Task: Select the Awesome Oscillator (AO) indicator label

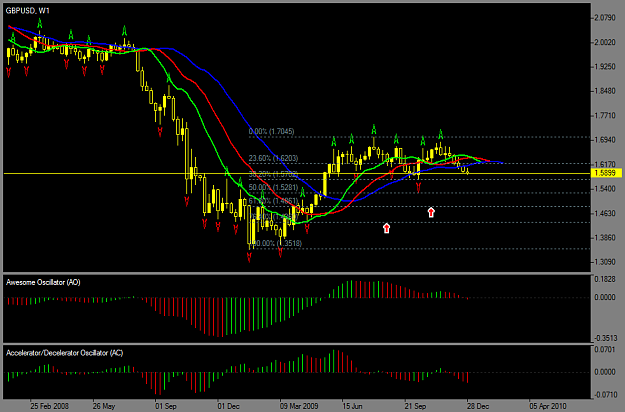Action: (43, 282)
